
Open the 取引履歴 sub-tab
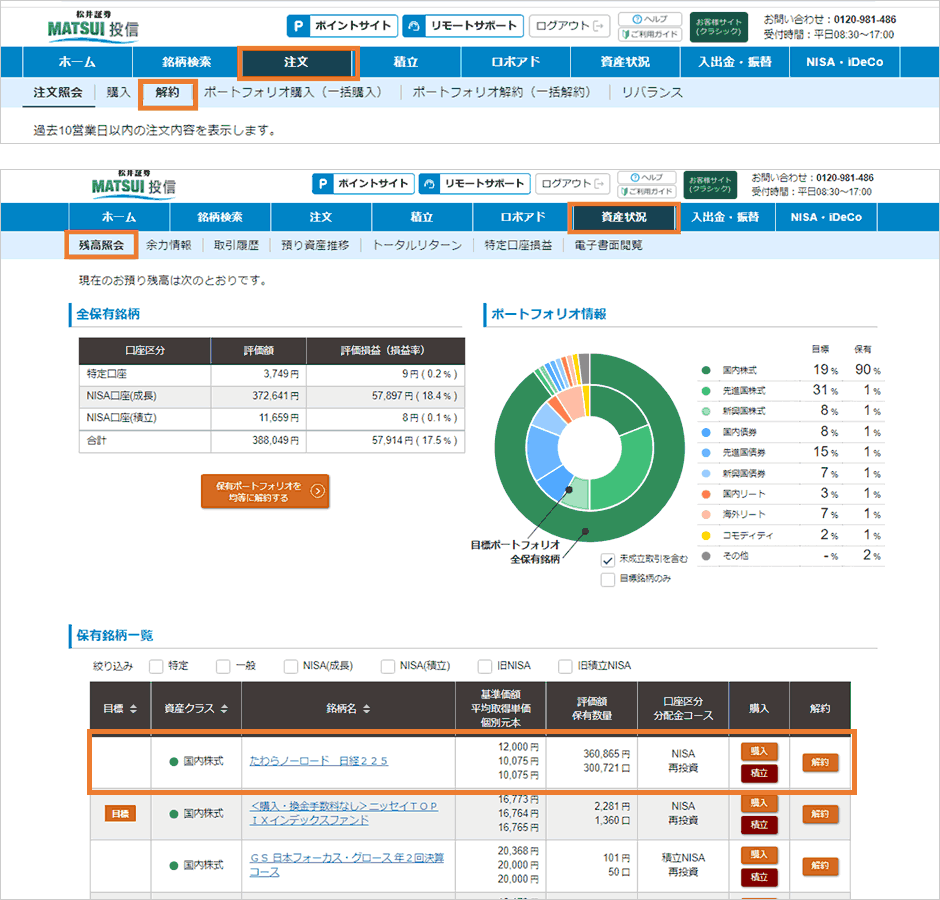[236, 244]
